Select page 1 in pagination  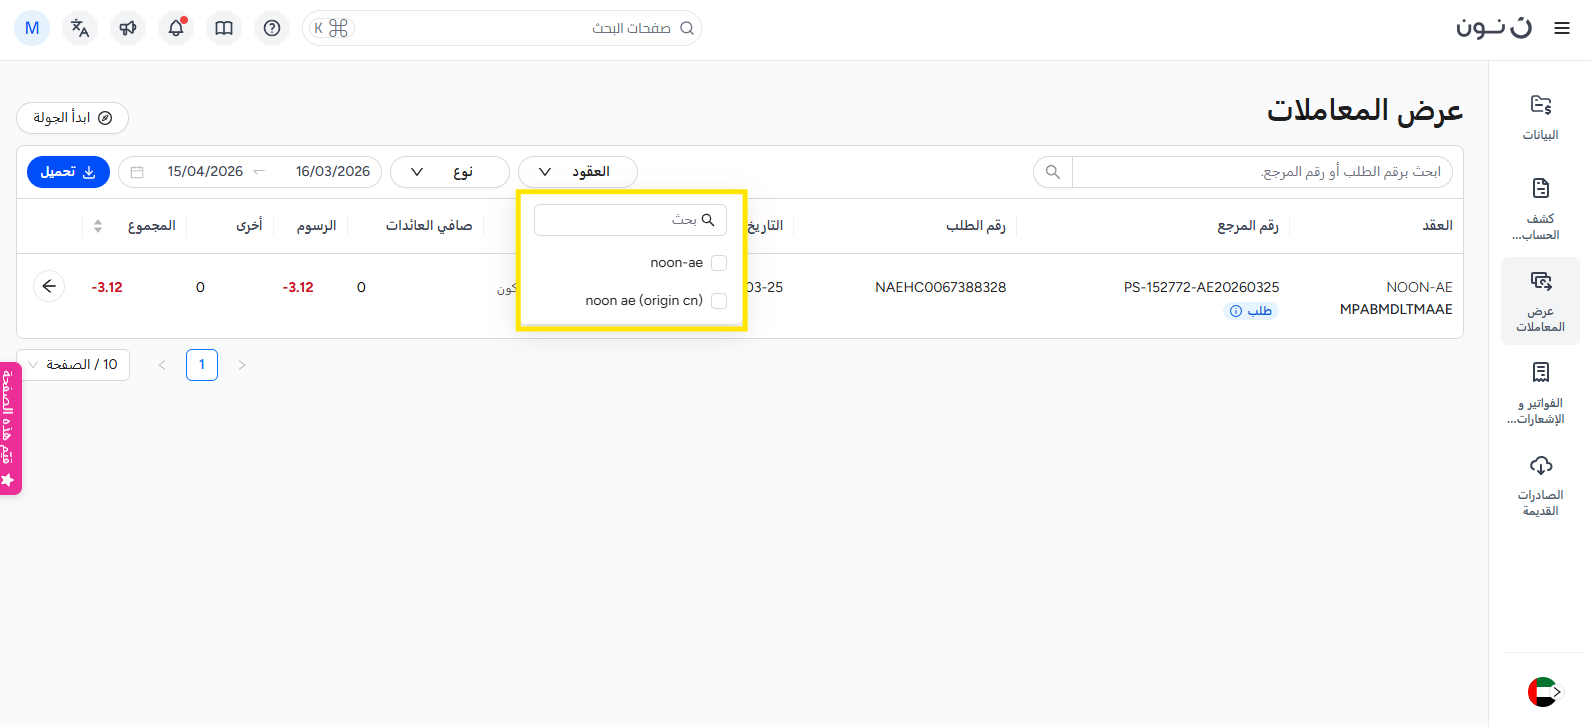(202, 365)
